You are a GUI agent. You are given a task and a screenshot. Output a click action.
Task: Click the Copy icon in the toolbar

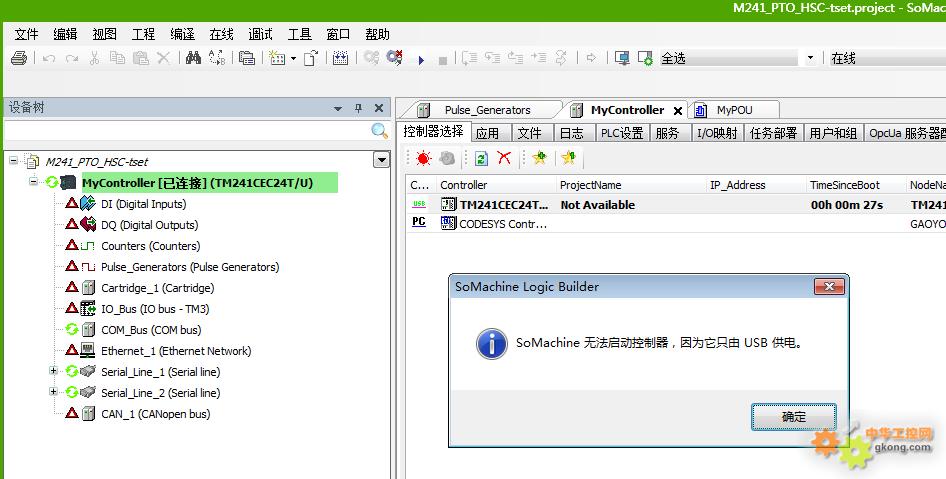[x=118, y=58]
